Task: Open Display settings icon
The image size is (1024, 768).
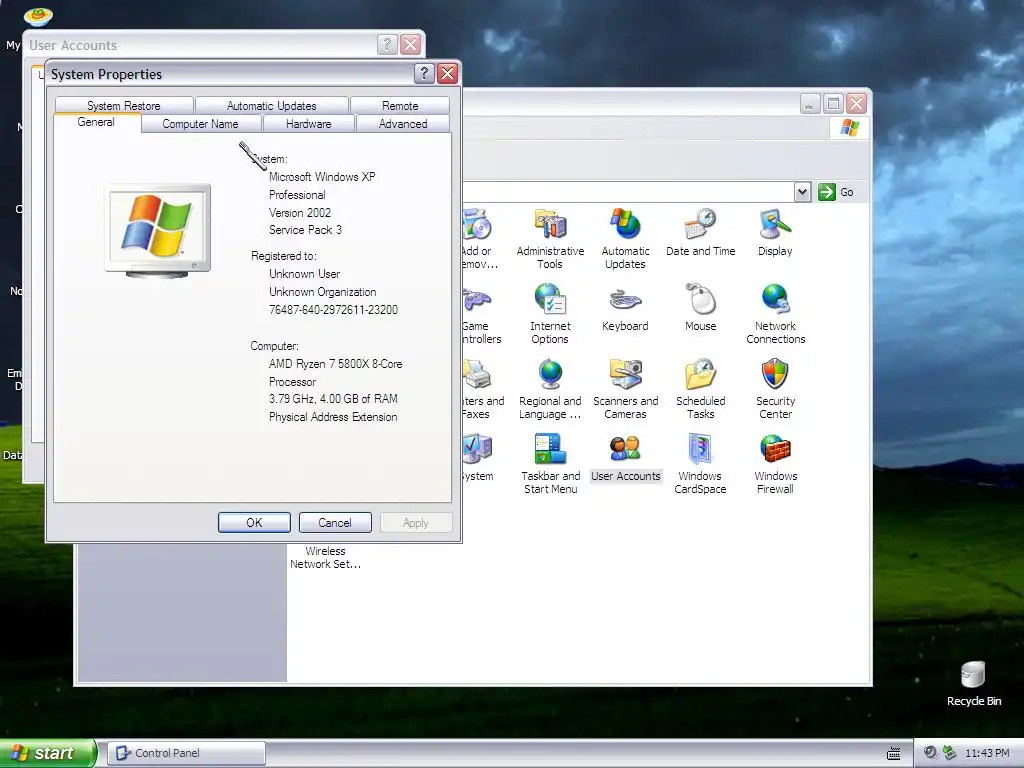Action: point(775,232)
